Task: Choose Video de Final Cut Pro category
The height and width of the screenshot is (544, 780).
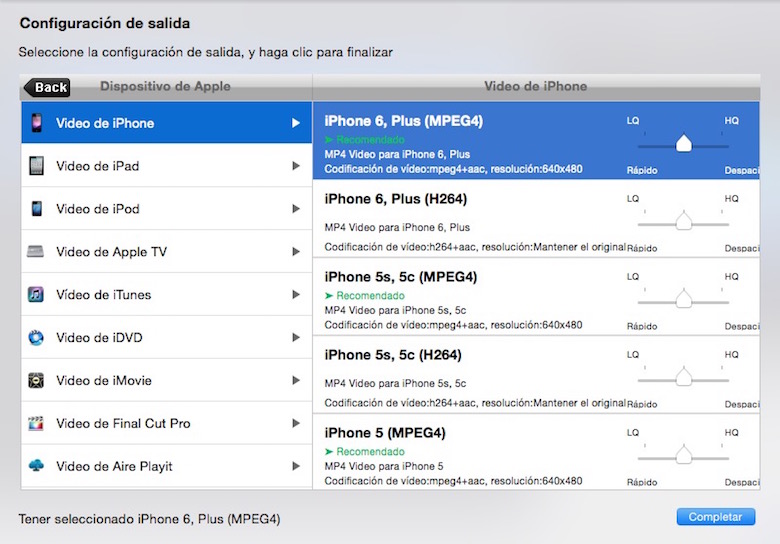Action: tap(167, 423)
